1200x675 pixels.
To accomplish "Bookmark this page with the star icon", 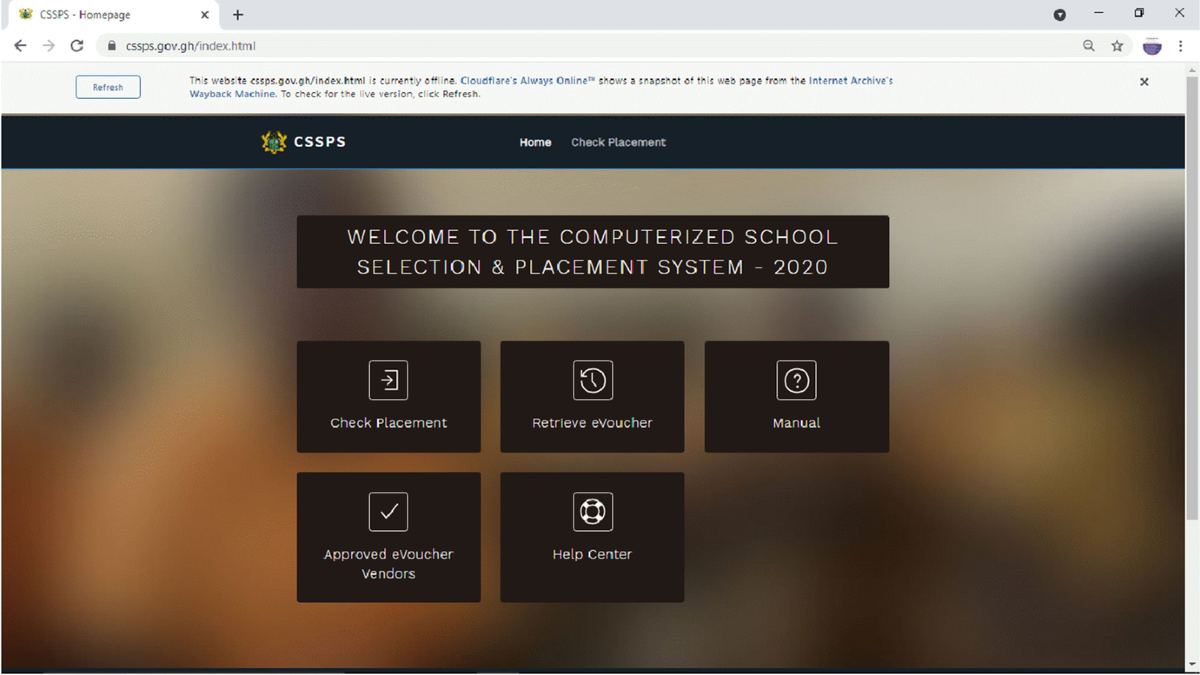I will pos(1117,46).
